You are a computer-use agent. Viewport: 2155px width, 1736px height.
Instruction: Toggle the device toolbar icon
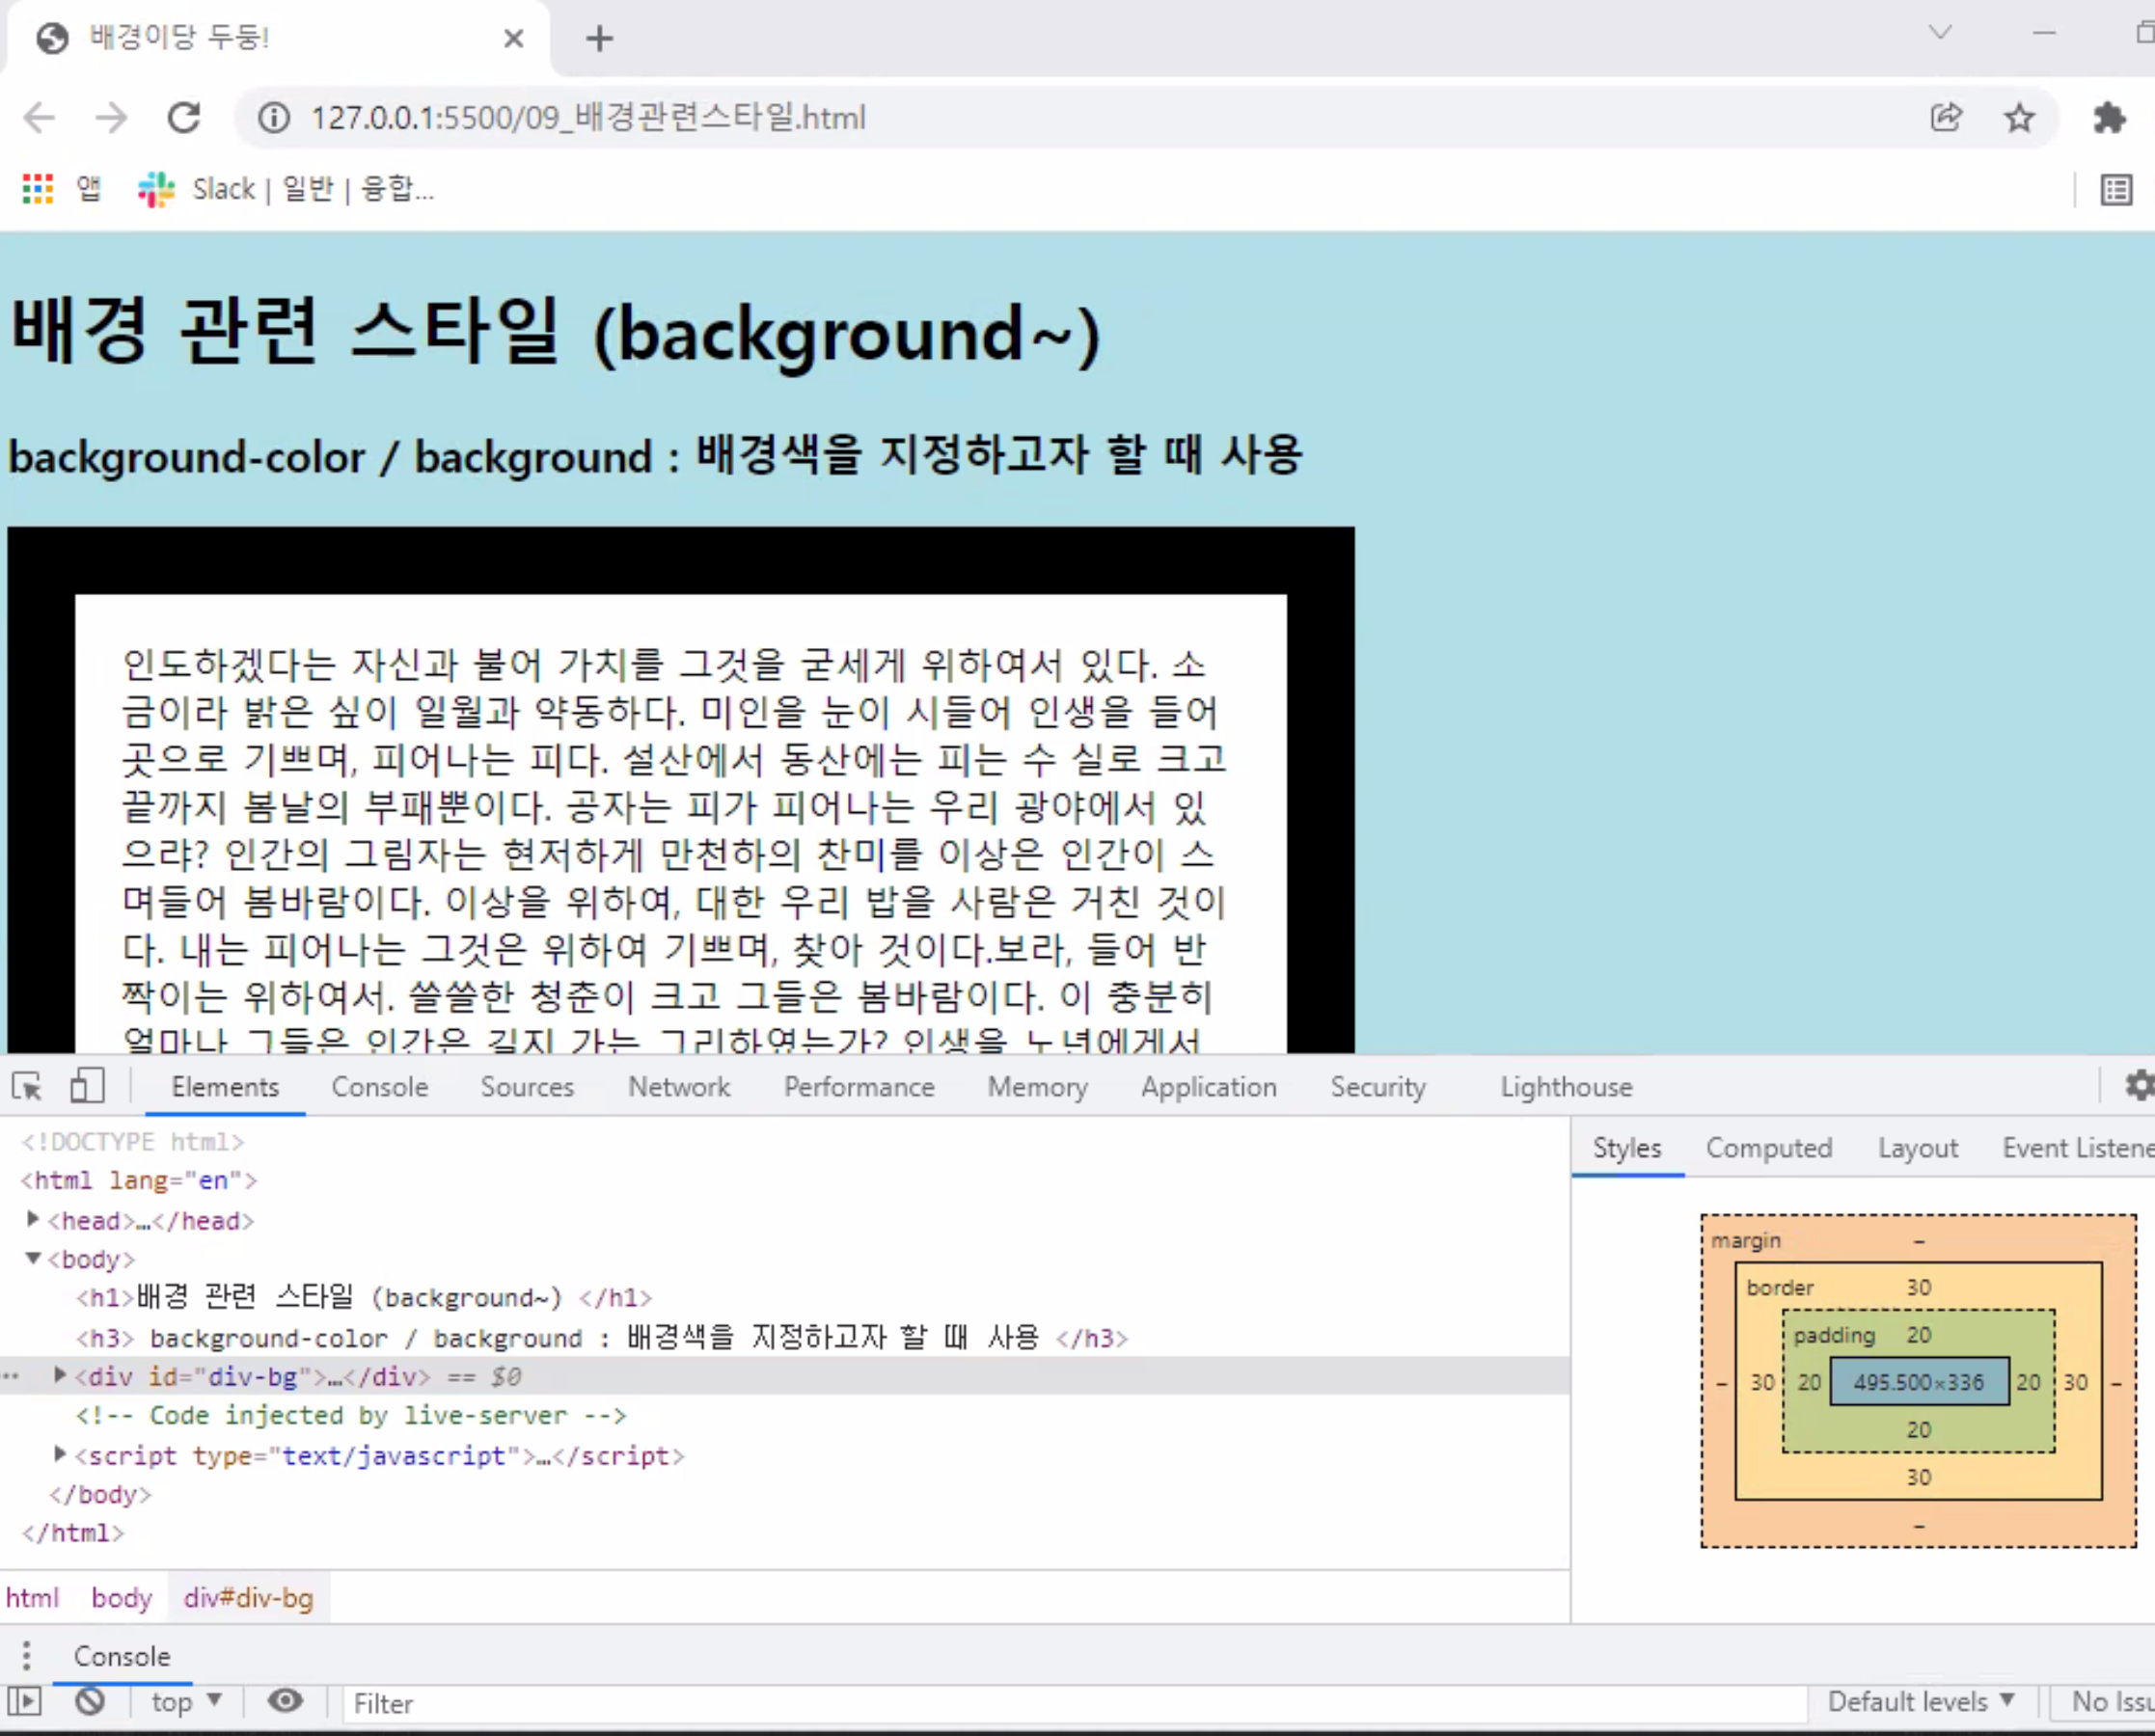tap(87, 1086)
